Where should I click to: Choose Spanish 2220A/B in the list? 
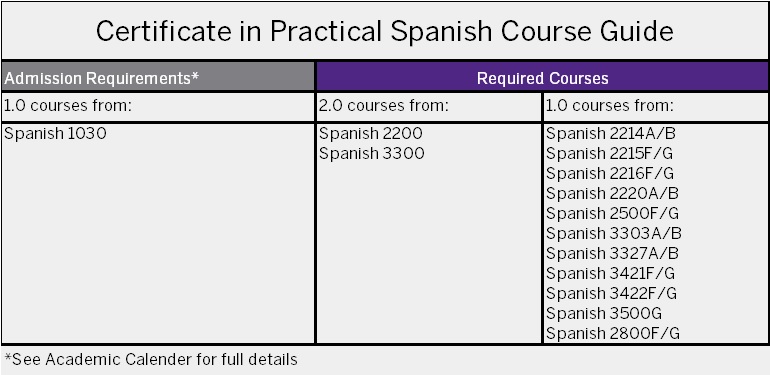[x=612, y=193]
